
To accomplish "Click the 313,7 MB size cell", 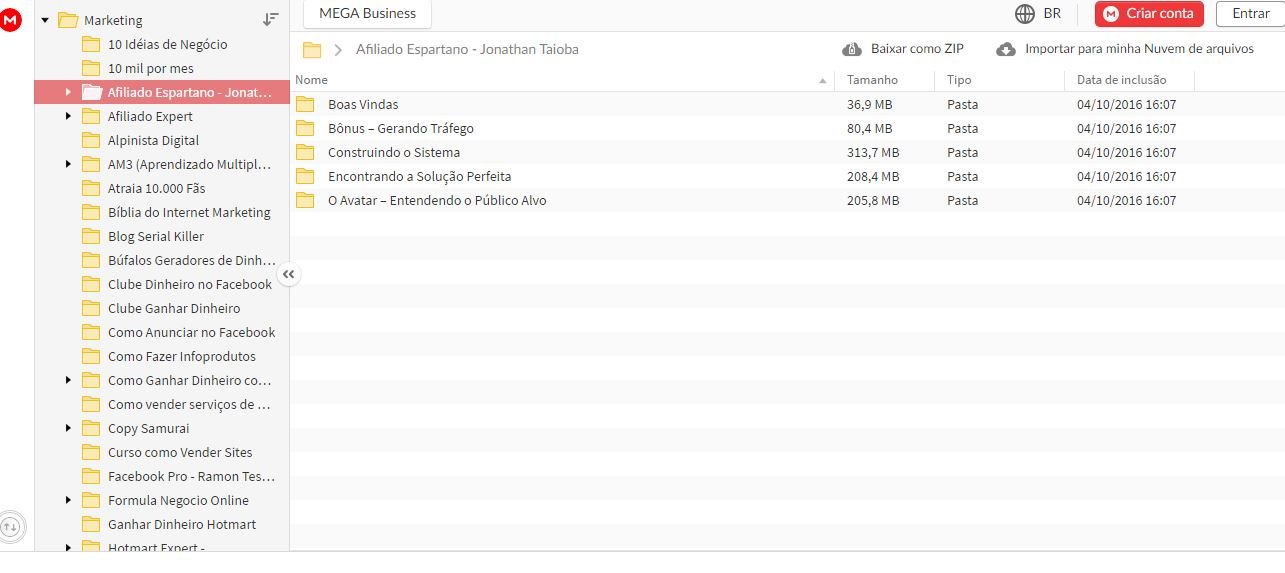I will click(873, 152).
